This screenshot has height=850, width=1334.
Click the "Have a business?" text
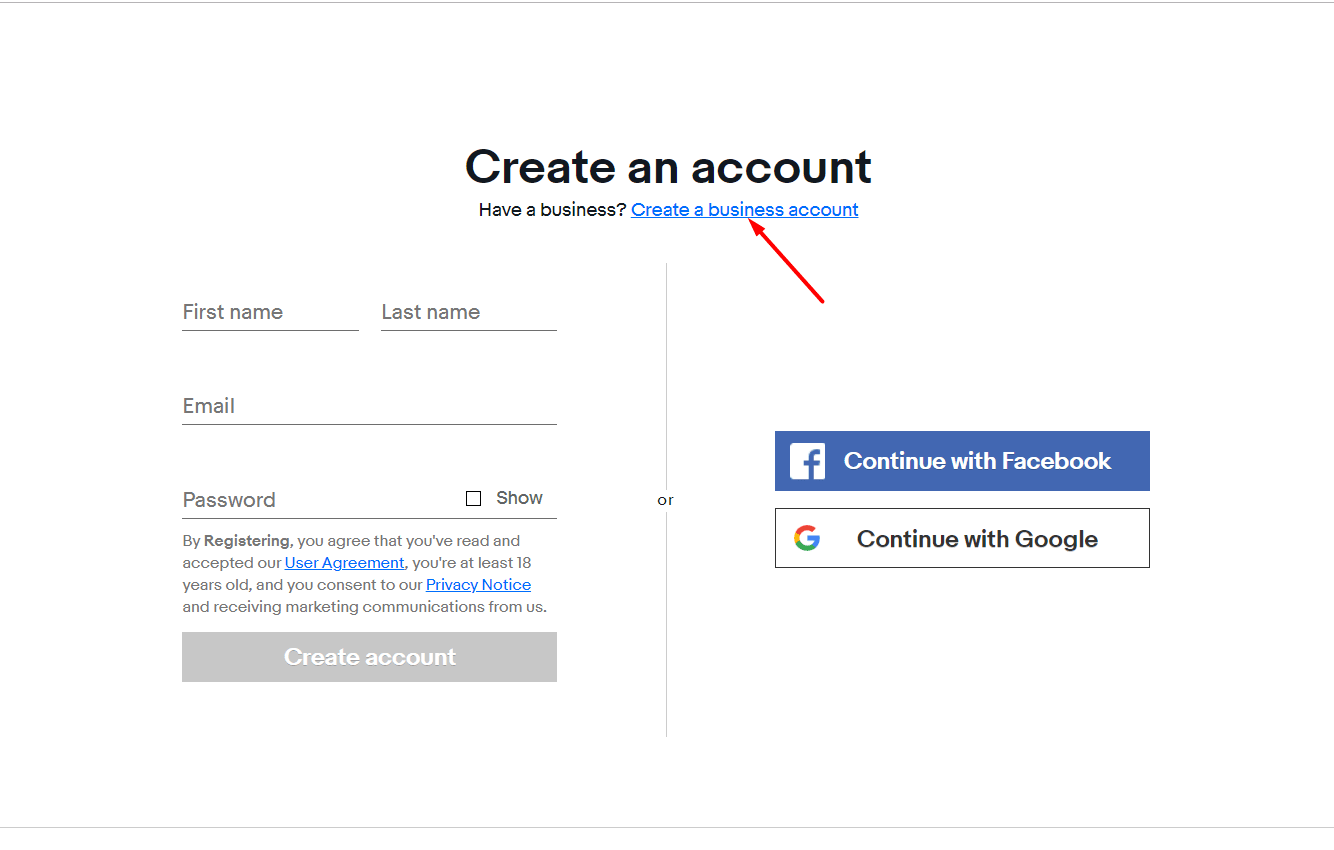click(x=552, y=210)
